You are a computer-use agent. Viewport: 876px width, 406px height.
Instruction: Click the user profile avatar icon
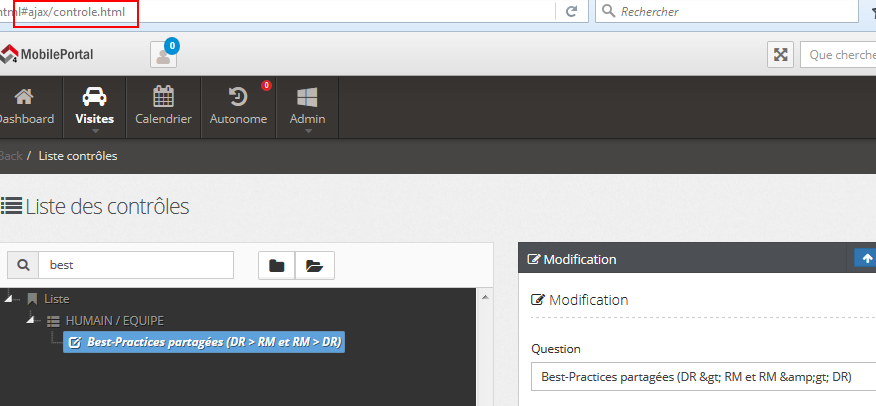point(163,55)
